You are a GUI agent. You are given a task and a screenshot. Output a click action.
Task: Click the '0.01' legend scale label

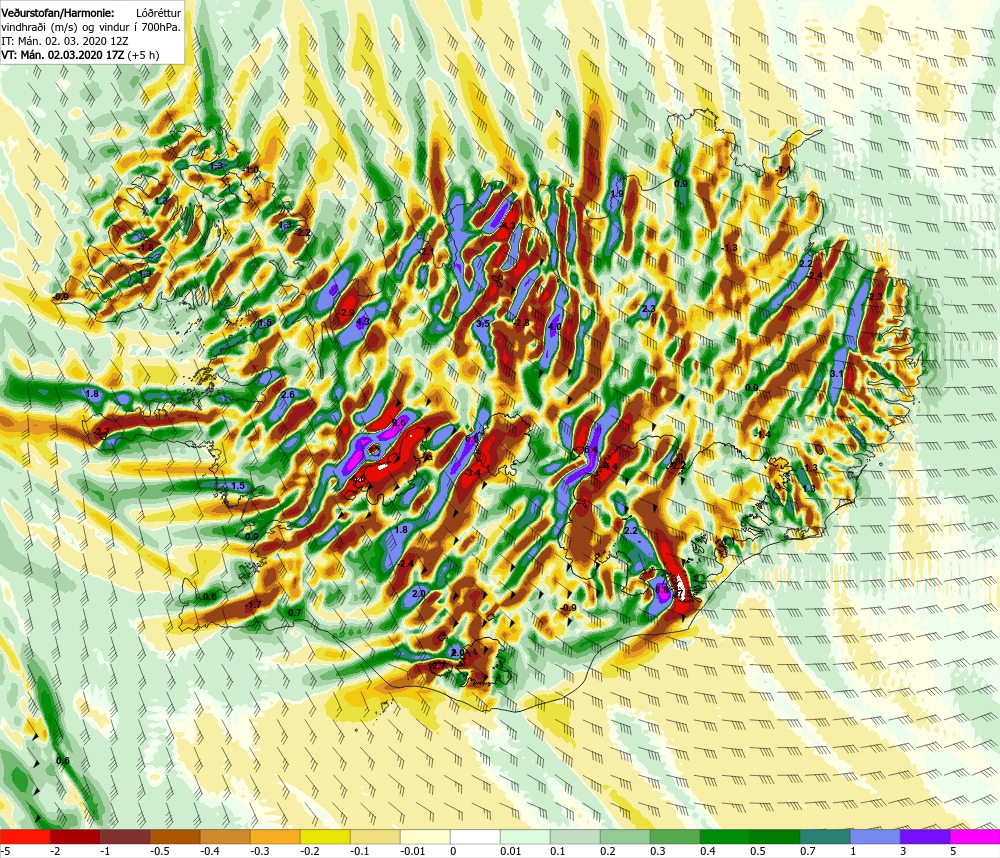coord(511,851)
